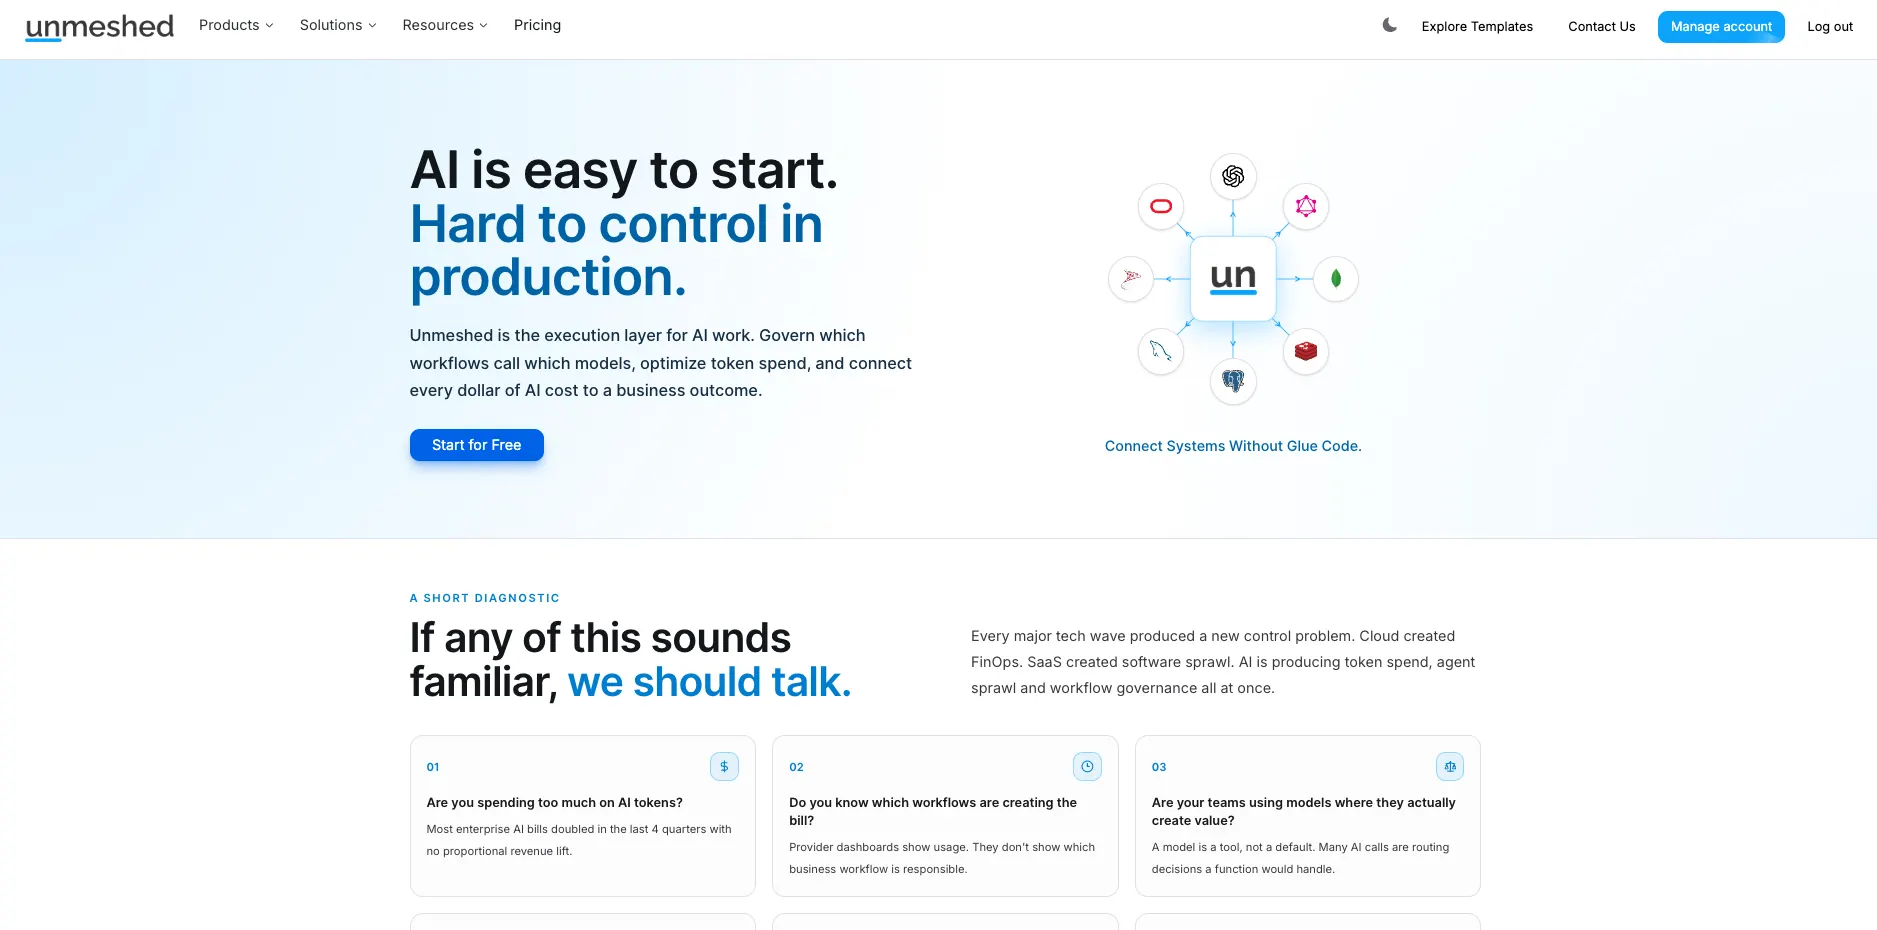Image resolution: width=1877 pixels, height=930 pixels.
Task: Select the SQL Server icon in the diagram
Action: point(1131,279)
